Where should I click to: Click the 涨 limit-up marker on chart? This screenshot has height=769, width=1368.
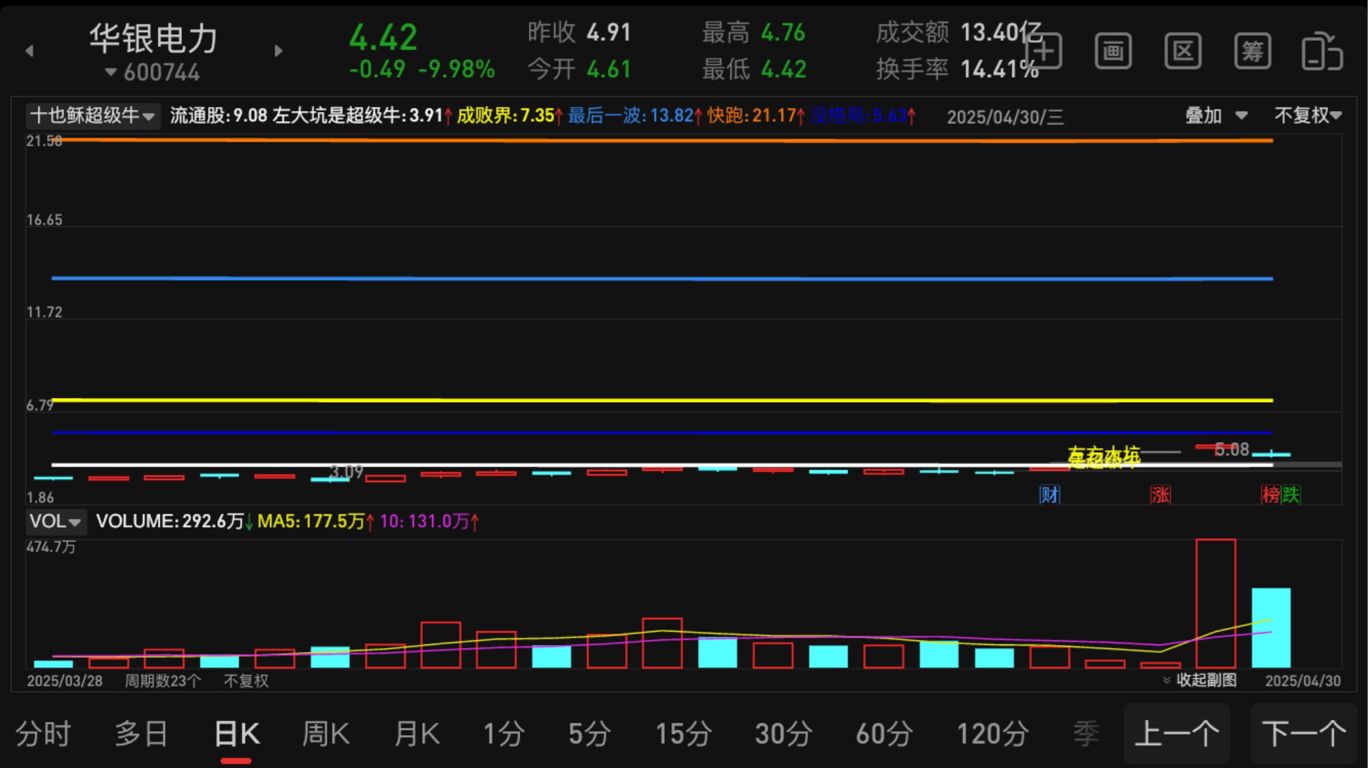point(1160,494)
